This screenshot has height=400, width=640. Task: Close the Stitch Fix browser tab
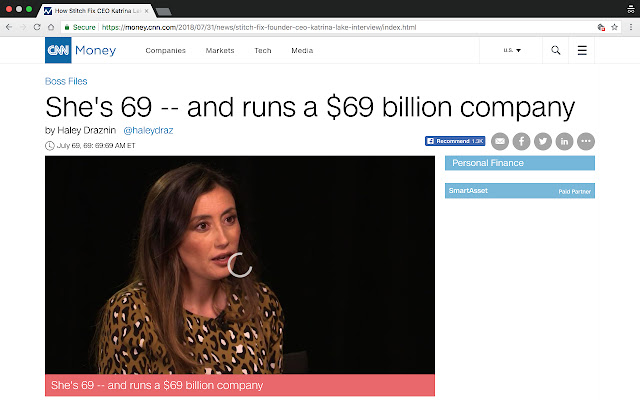point(147,11)
